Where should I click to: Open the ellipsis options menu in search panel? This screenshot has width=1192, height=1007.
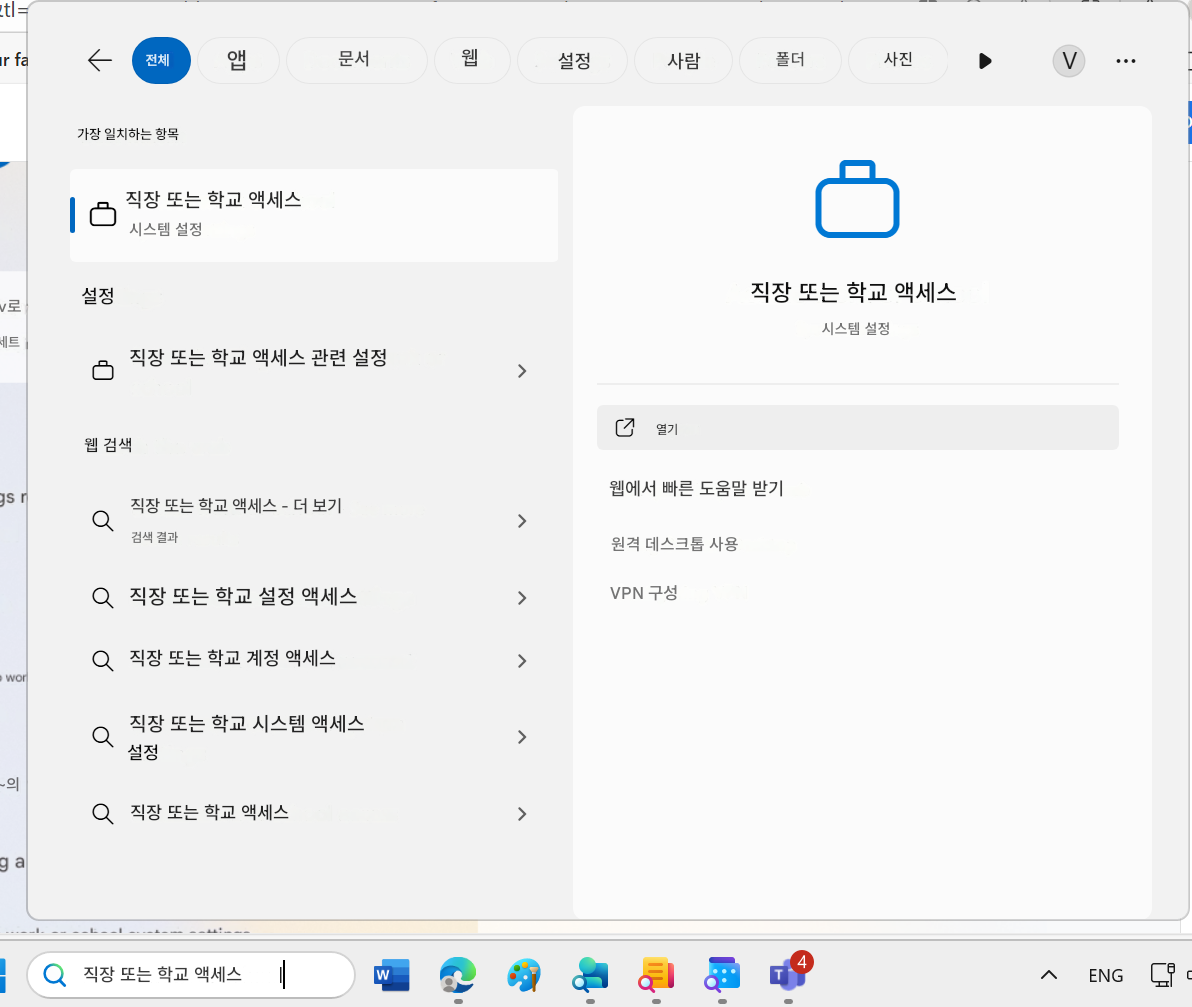[1125, 61]
